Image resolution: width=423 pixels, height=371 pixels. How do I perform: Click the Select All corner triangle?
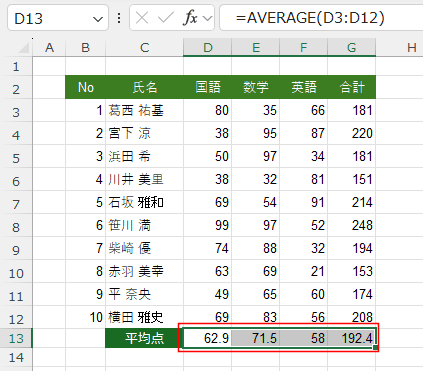24,48
